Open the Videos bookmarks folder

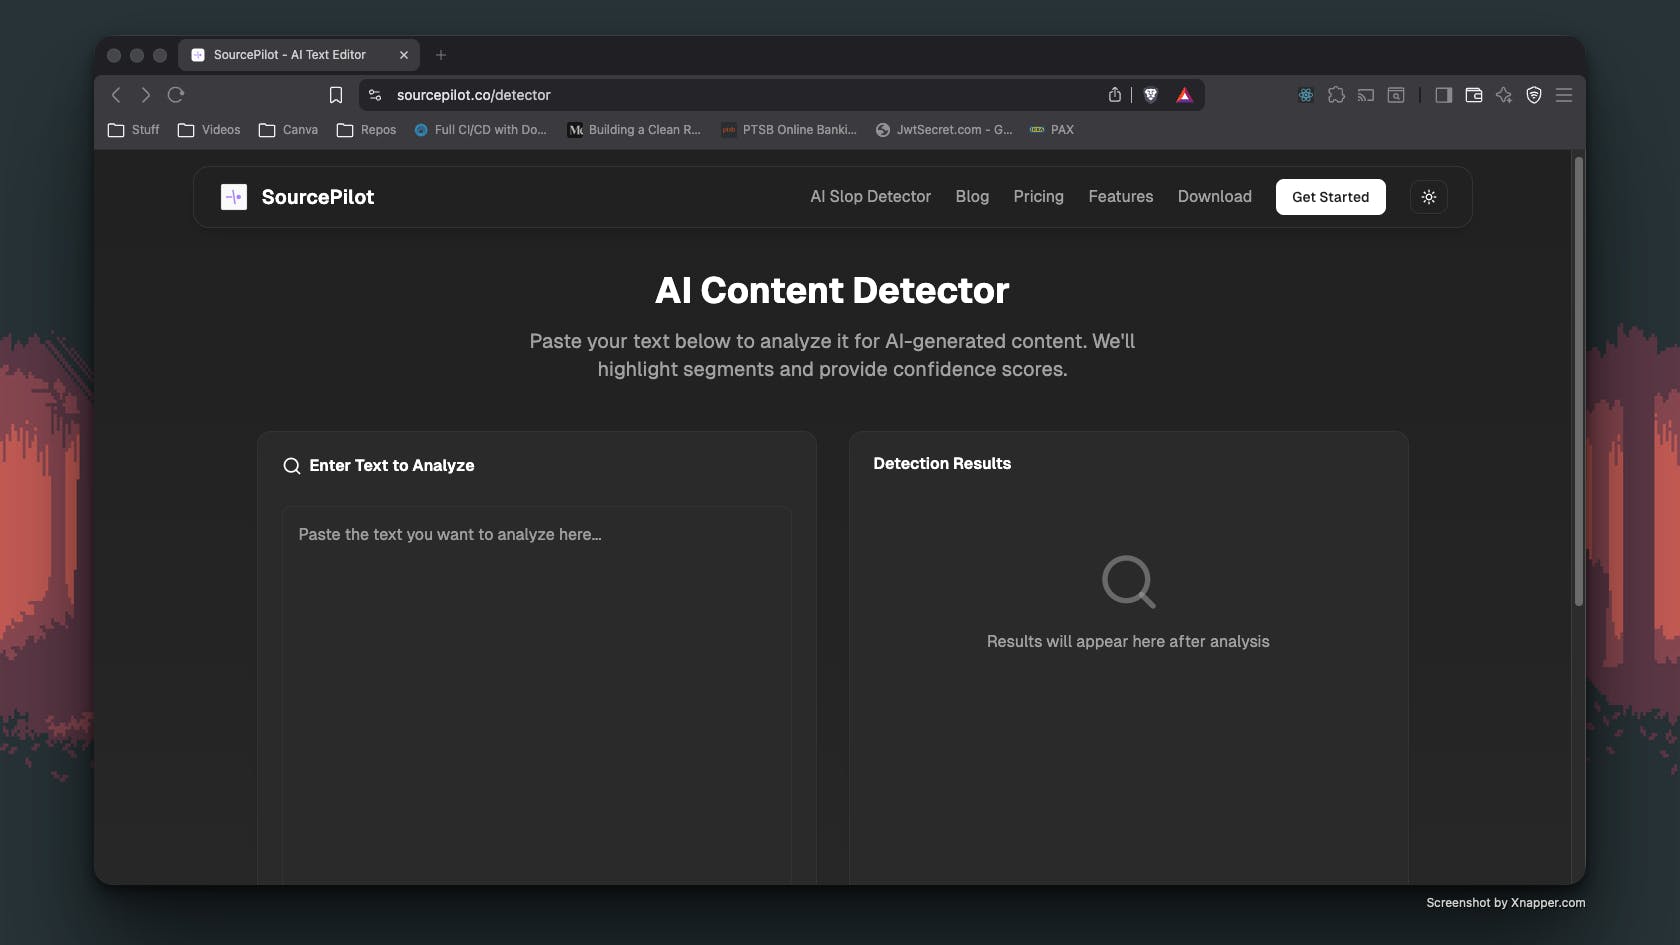(x=209, y=130)
